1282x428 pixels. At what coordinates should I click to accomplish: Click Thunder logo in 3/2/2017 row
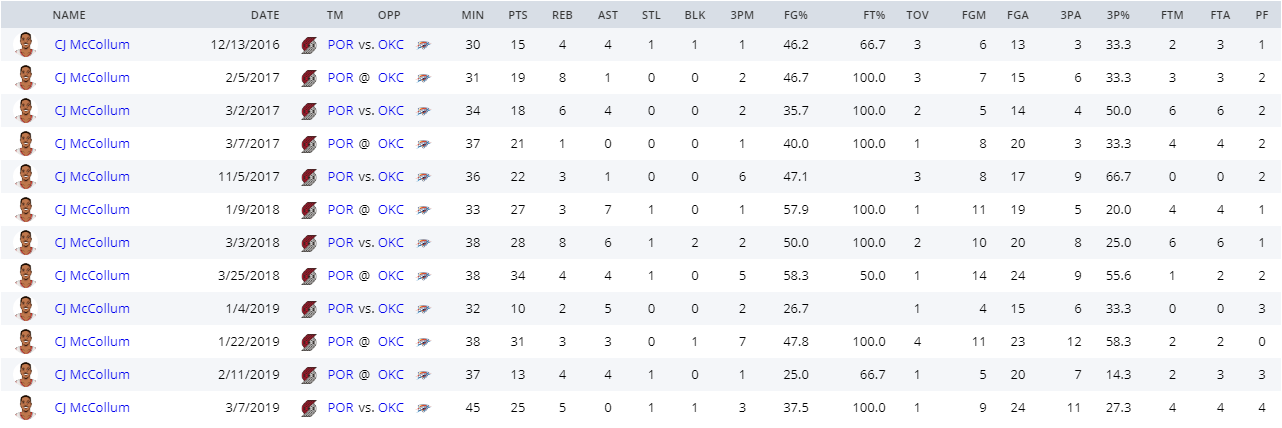click(424, 111)
